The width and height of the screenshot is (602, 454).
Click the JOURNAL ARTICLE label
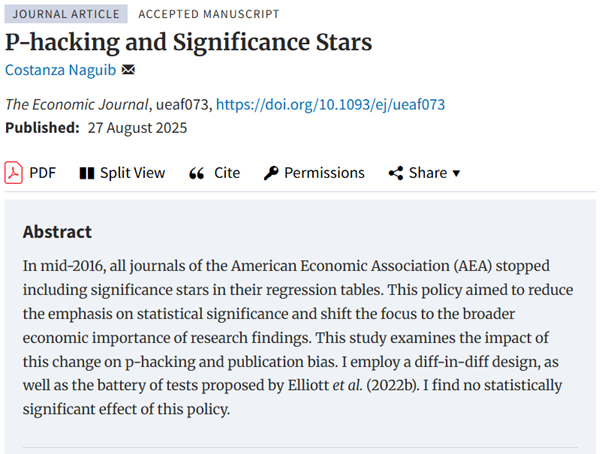(66, 15)
